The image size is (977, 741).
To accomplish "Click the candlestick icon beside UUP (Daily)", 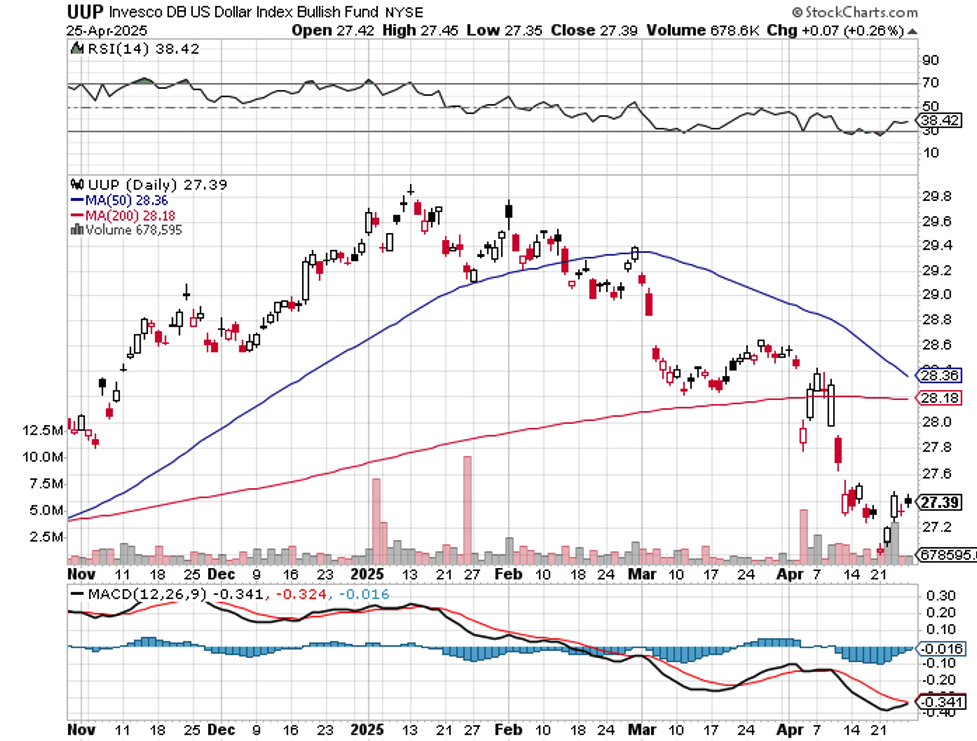I will (73, 185).
